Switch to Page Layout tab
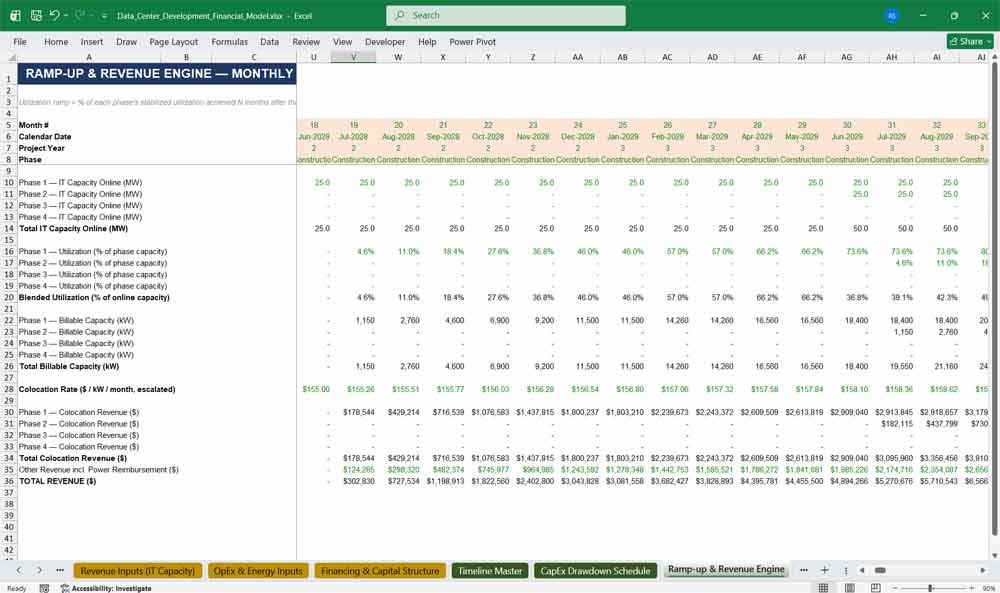The width and height of the screenshot is (1000, 593). pos(173,41)
